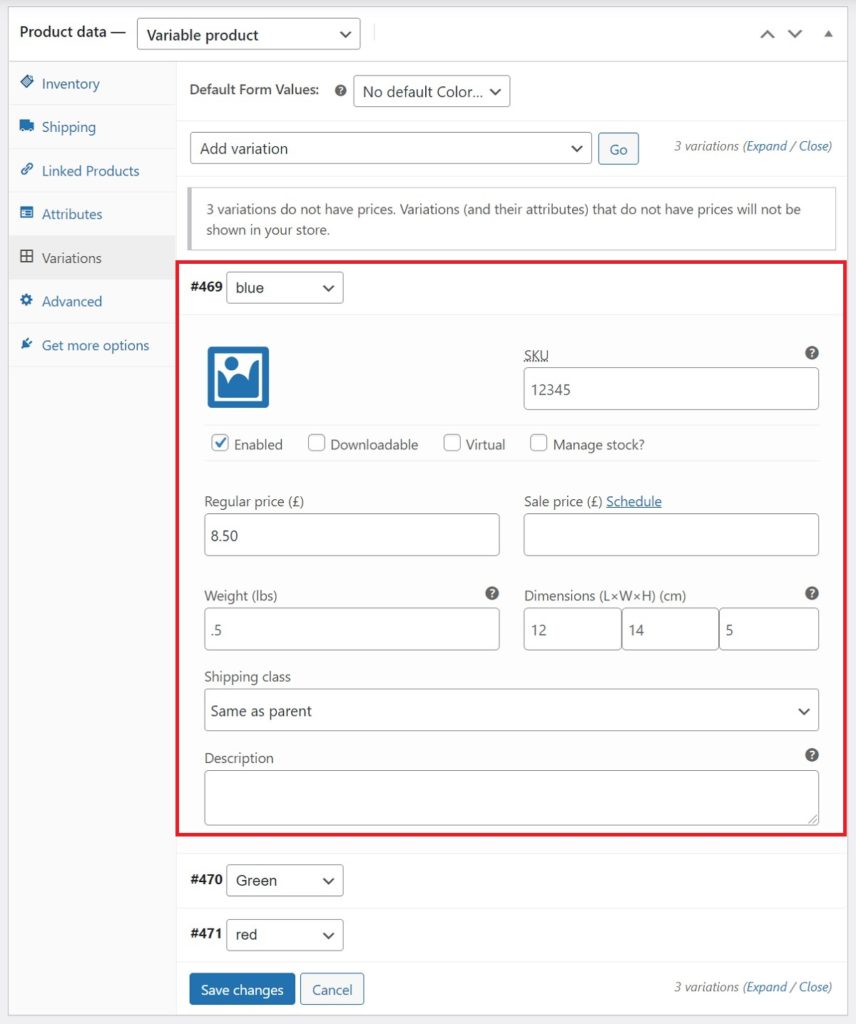Screen dimensions: 856x1024
Task: Click the Weight (lbs) input field
Action: coord(351,629)
